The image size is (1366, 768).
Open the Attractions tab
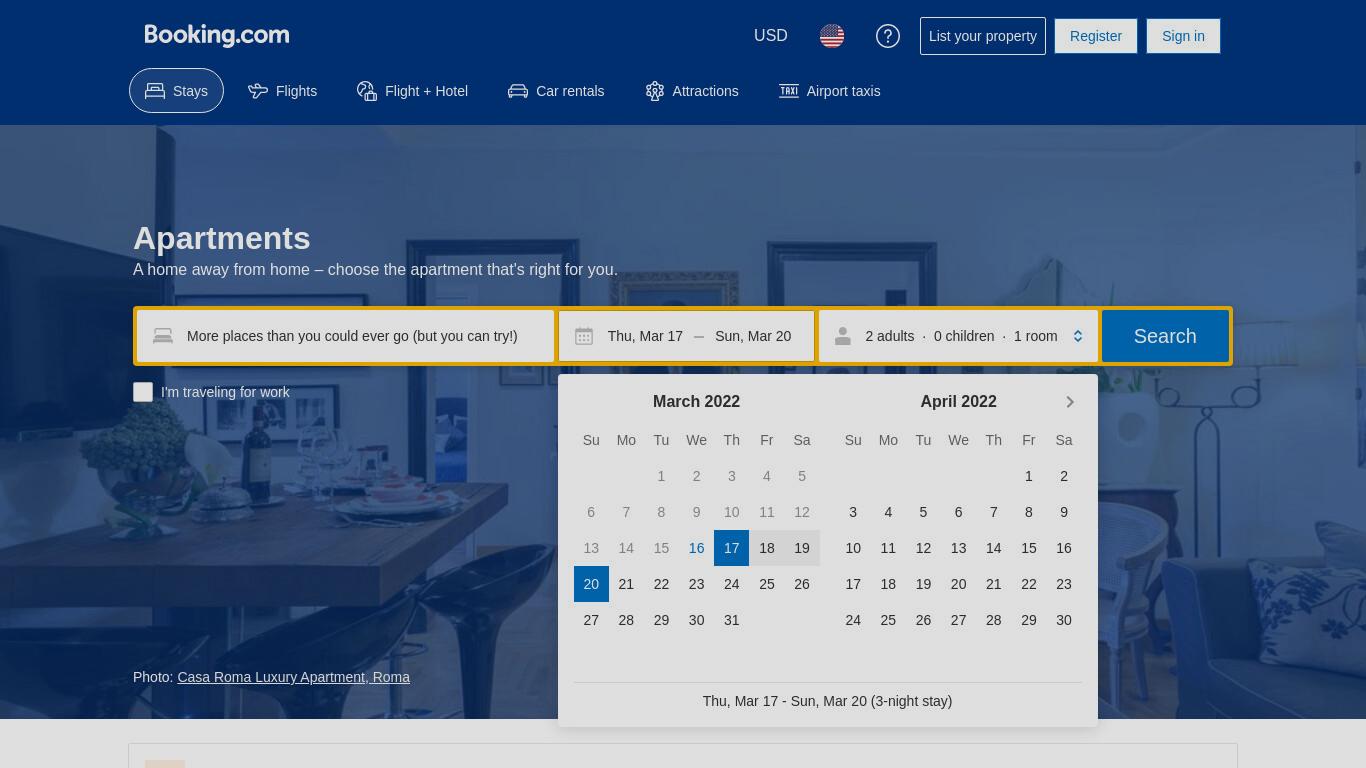pyautogui.click(x=692, y=91)
